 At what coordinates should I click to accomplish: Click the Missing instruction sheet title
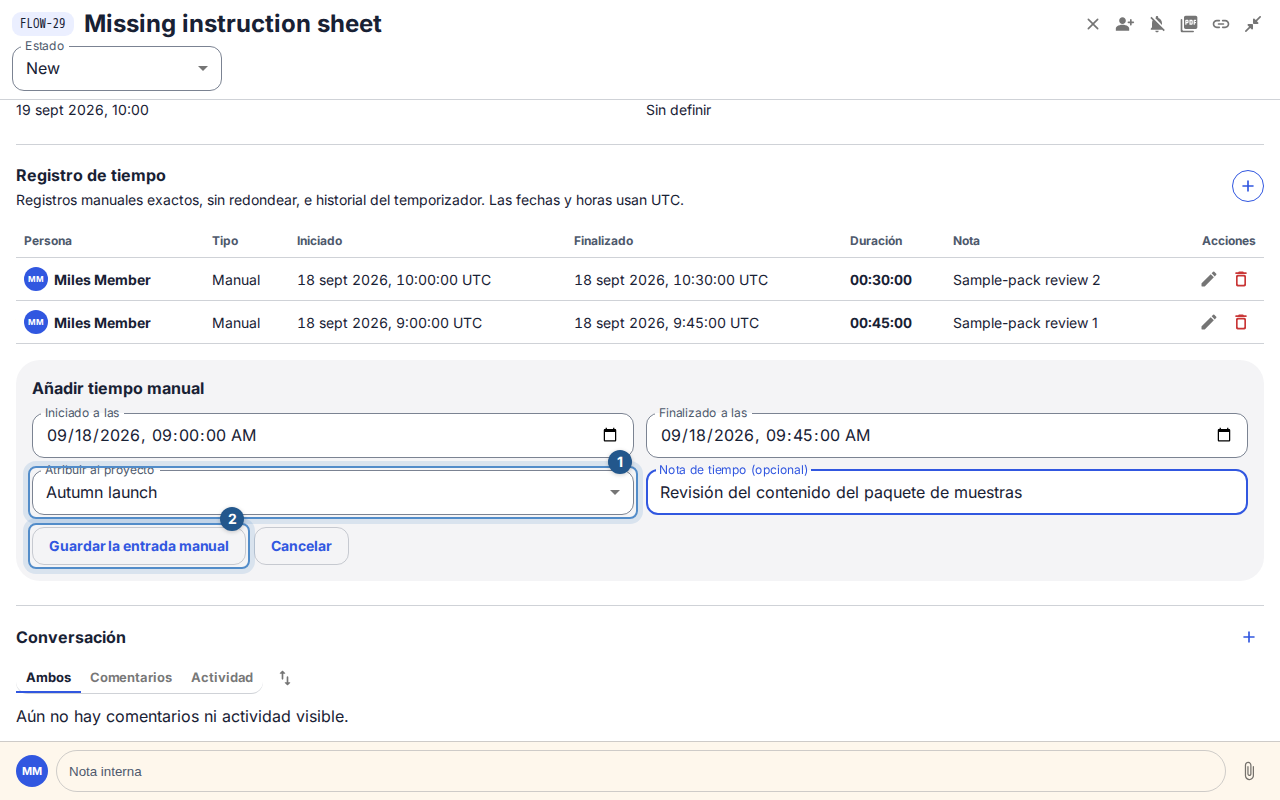click(x=233, y=24)
